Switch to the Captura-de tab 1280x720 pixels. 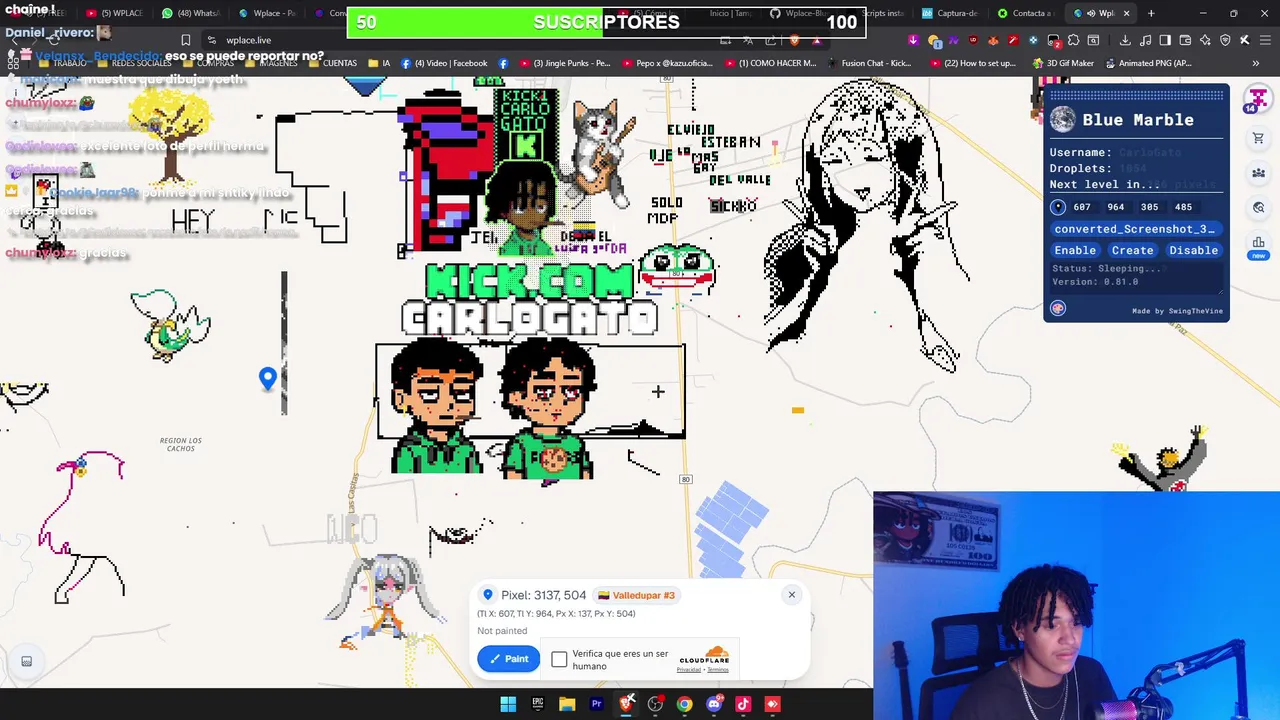[x=949, y=13]
